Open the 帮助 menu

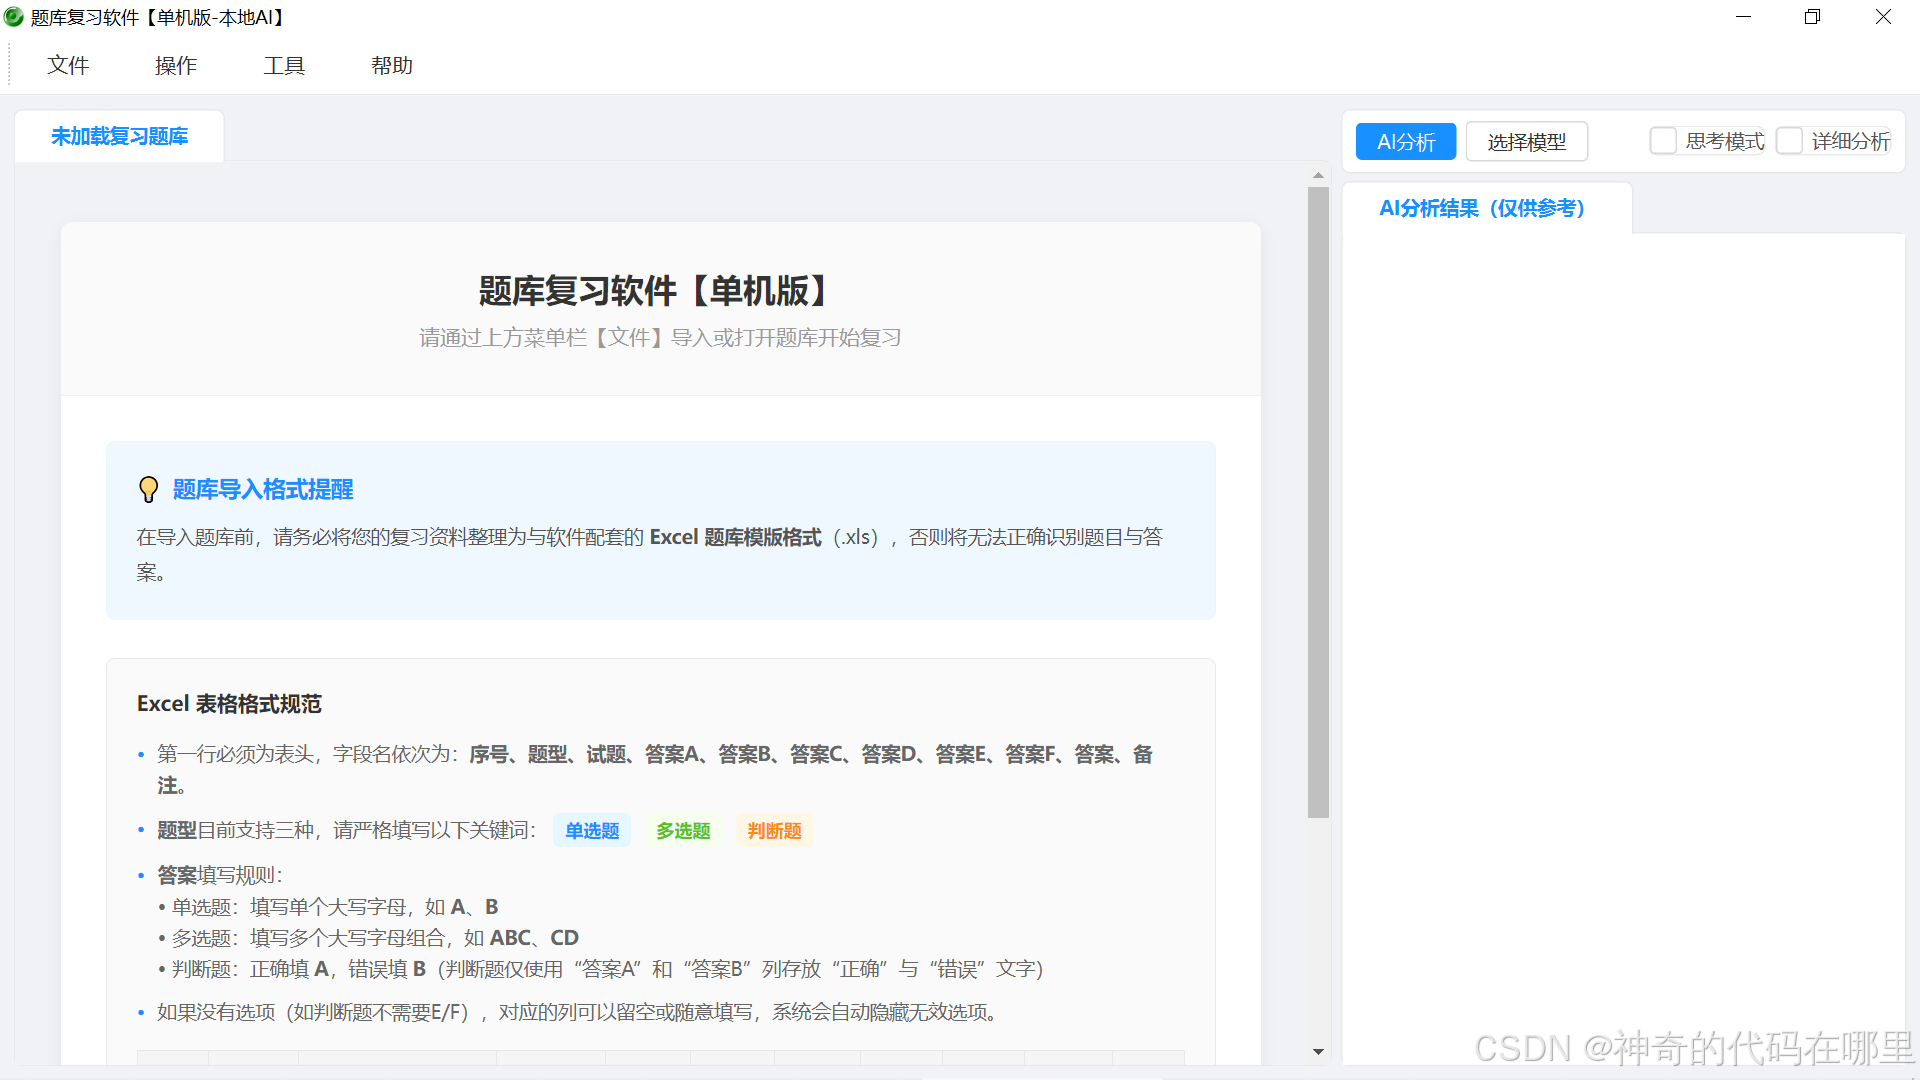point(392,65)
